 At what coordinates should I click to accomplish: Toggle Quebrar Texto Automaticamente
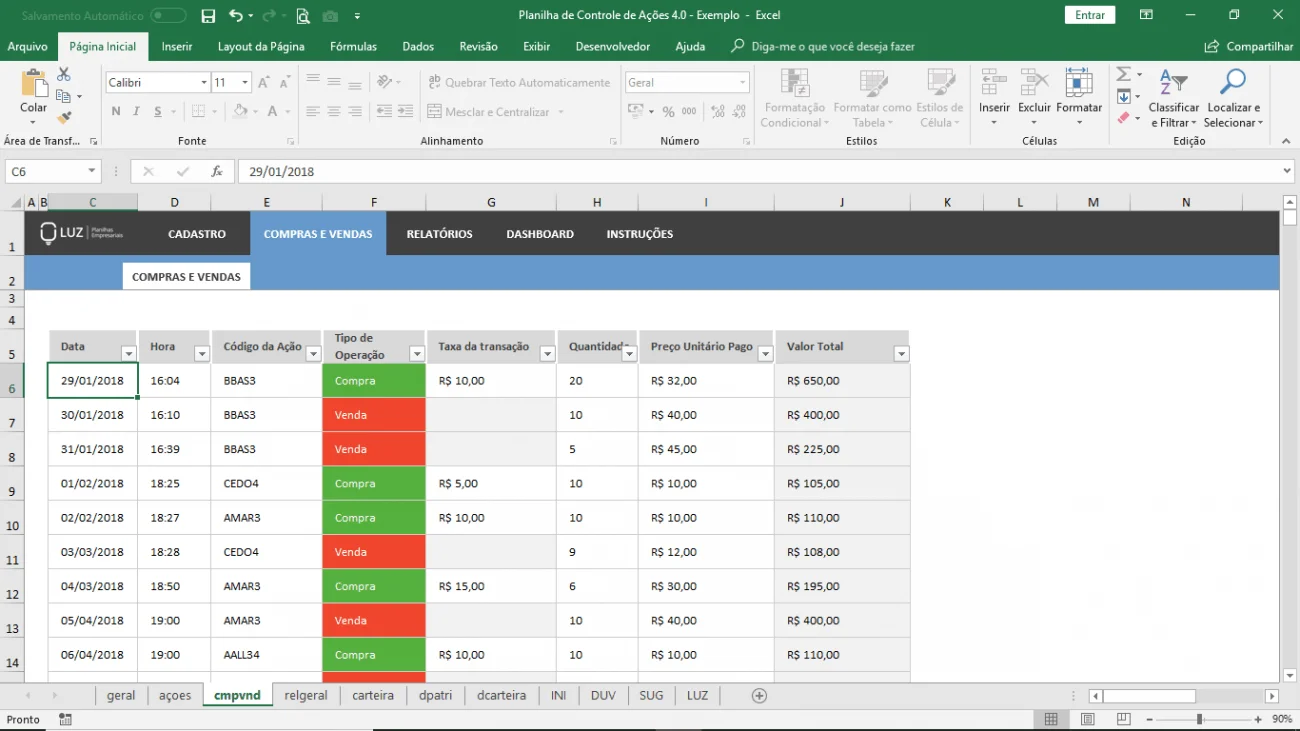tap(519, 83)
